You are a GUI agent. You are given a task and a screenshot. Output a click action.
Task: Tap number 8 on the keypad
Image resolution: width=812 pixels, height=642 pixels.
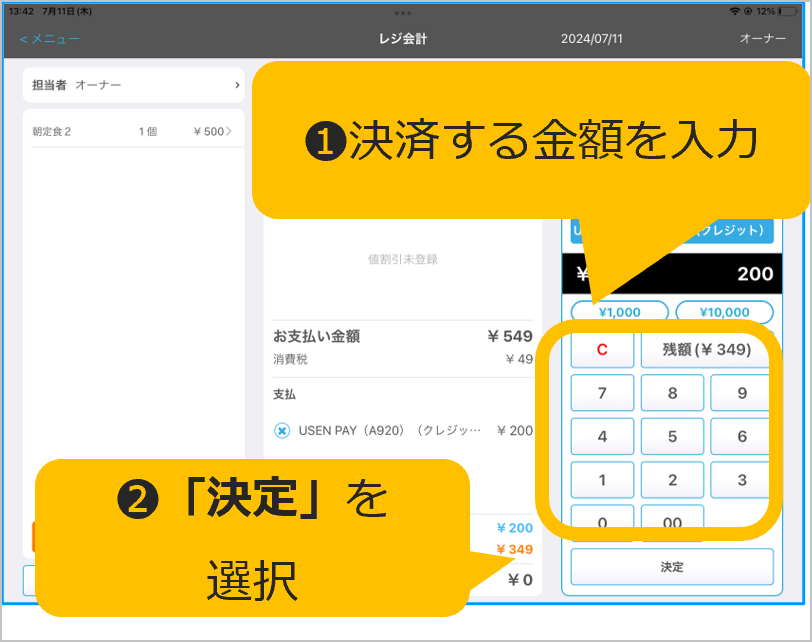672,394
